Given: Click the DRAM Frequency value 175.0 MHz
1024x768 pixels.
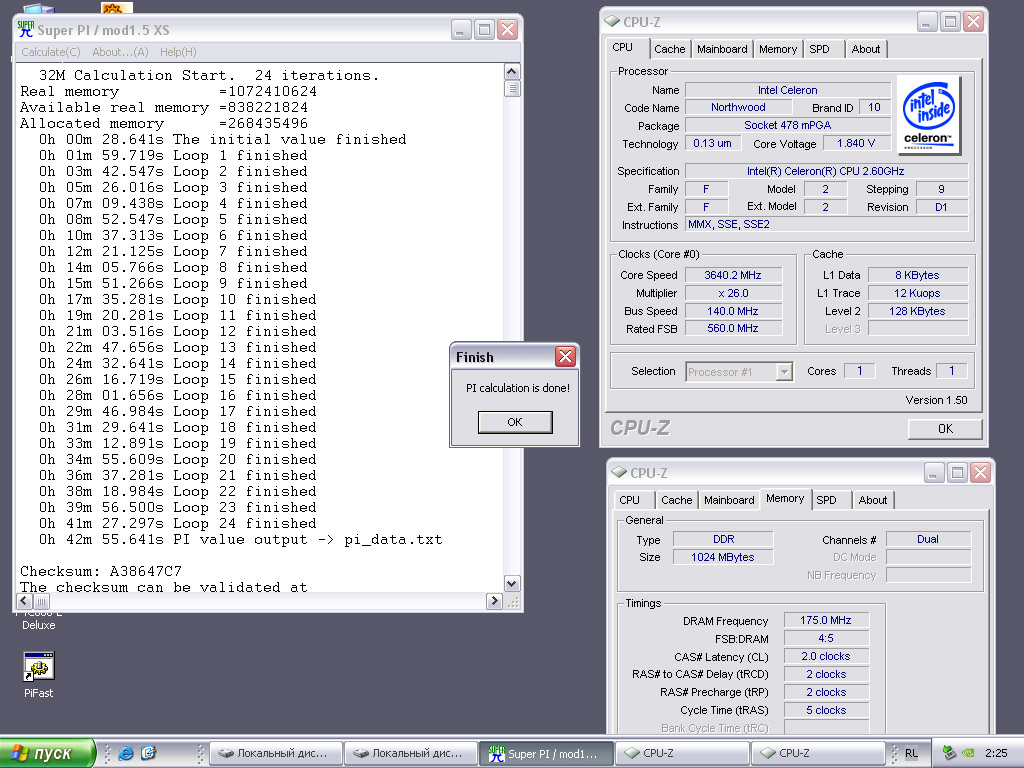Looking at the screenshot, I should coord(826,620).
